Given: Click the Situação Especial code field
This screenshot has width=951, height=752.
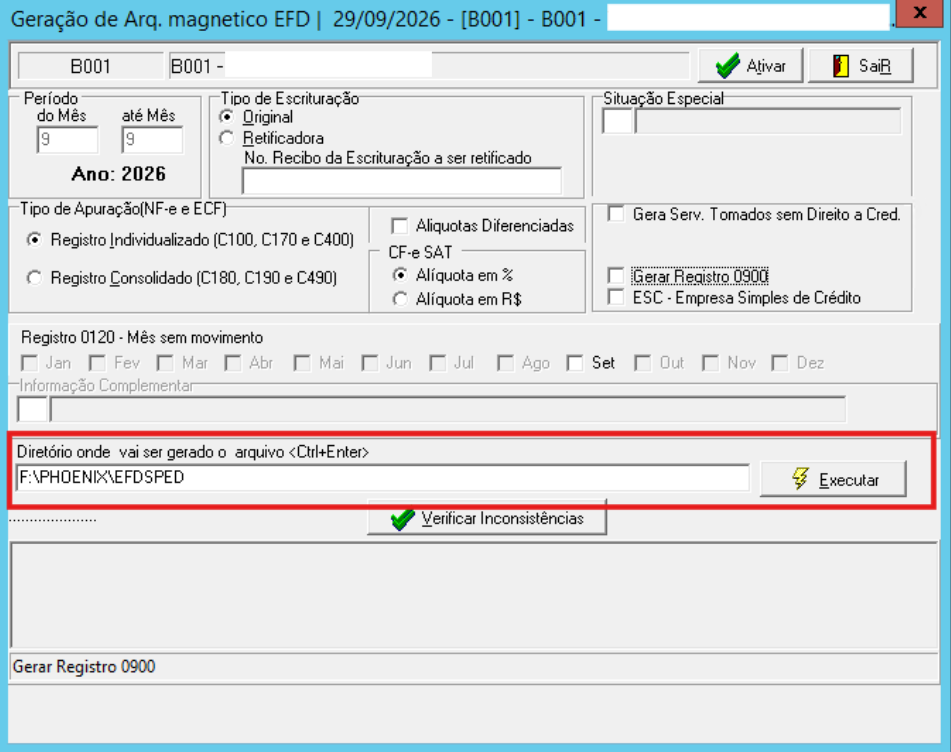Looking at the screenshot, I should 617,121.
